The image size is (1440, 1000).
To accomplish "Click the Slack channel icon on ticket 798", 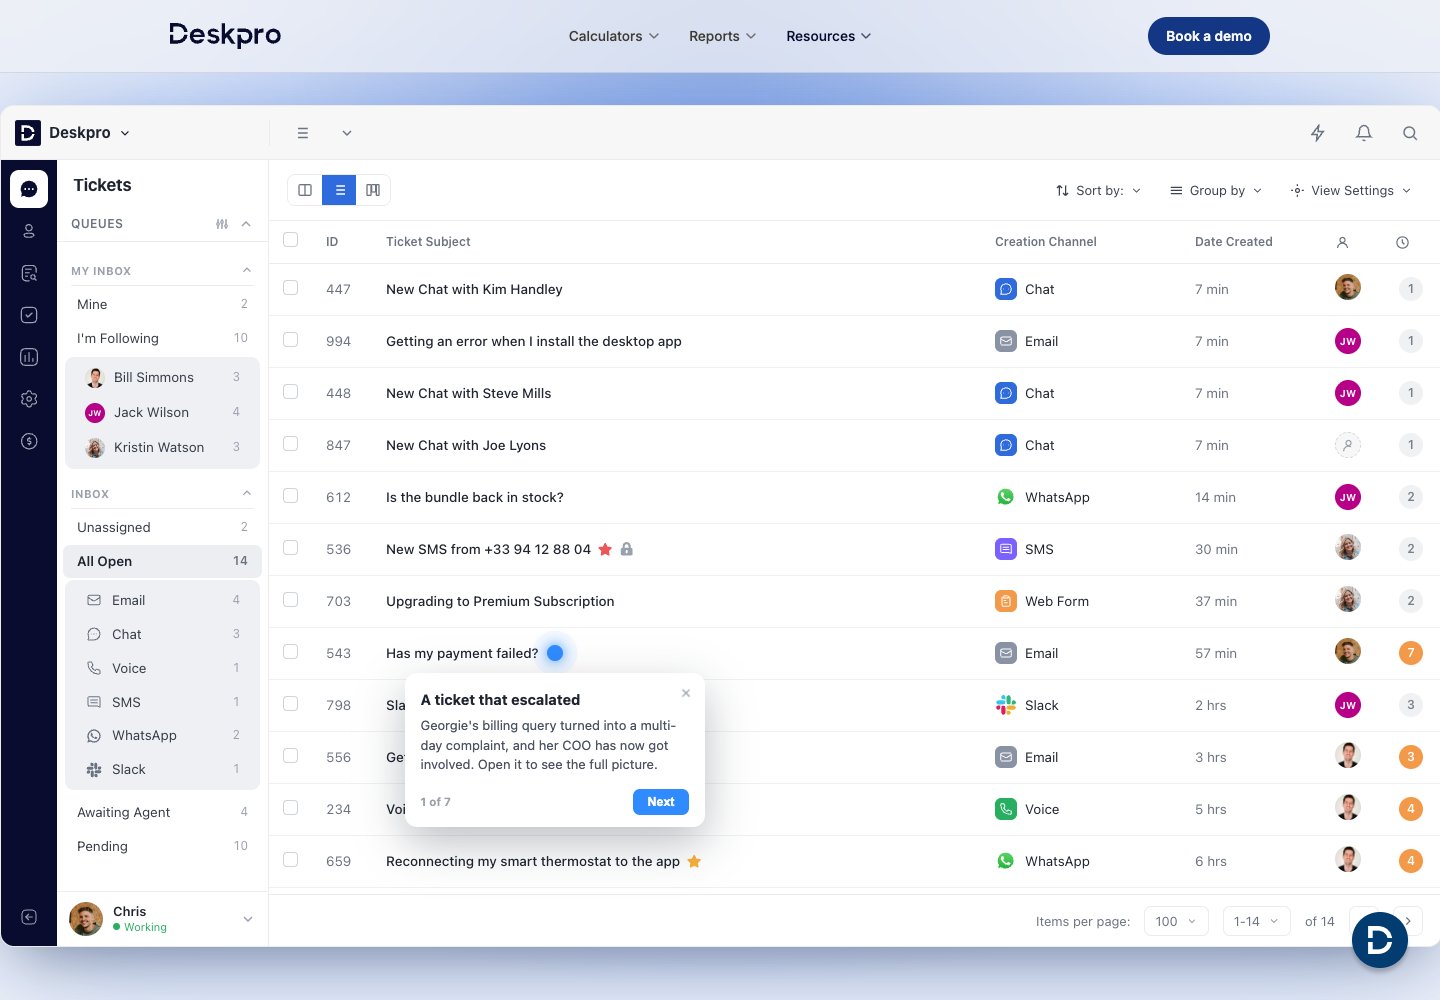I will pyautogui.click(x=1006, y=705).
